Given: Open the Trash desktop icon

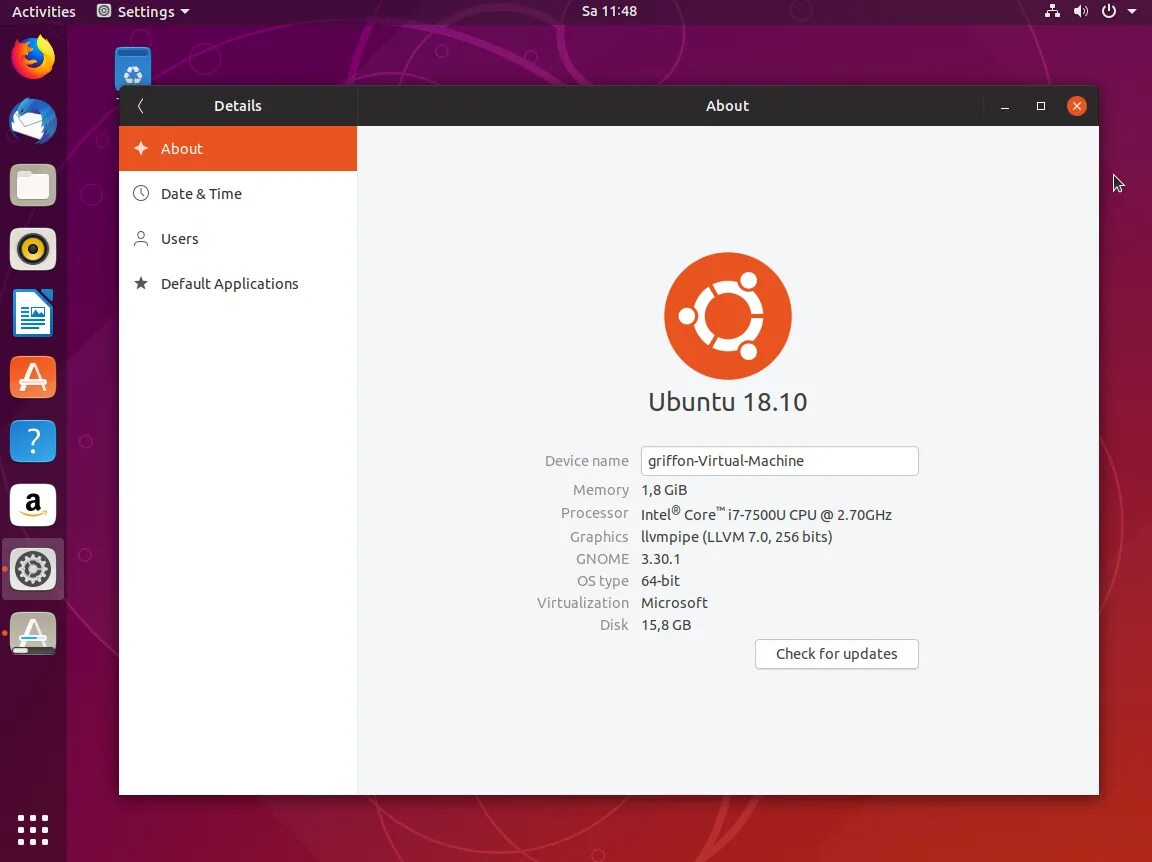Looking at the screenshot, I should coord(133,69).
